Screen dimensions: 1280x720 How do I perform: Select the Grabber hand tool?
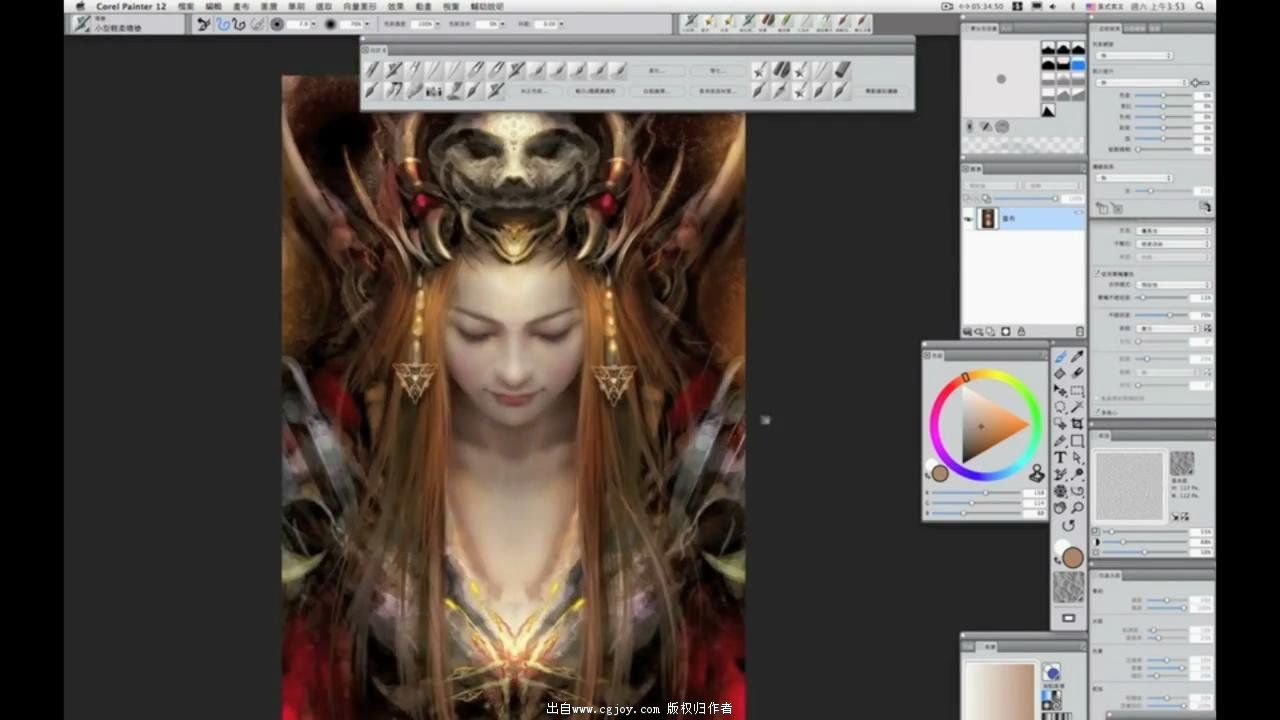(1060, 508)
